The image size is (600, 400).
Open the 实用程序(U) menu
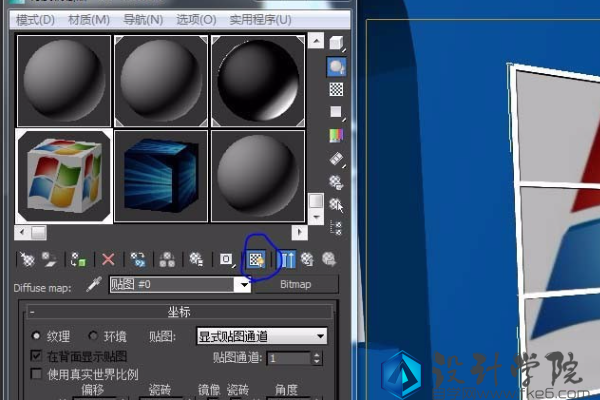258,19
